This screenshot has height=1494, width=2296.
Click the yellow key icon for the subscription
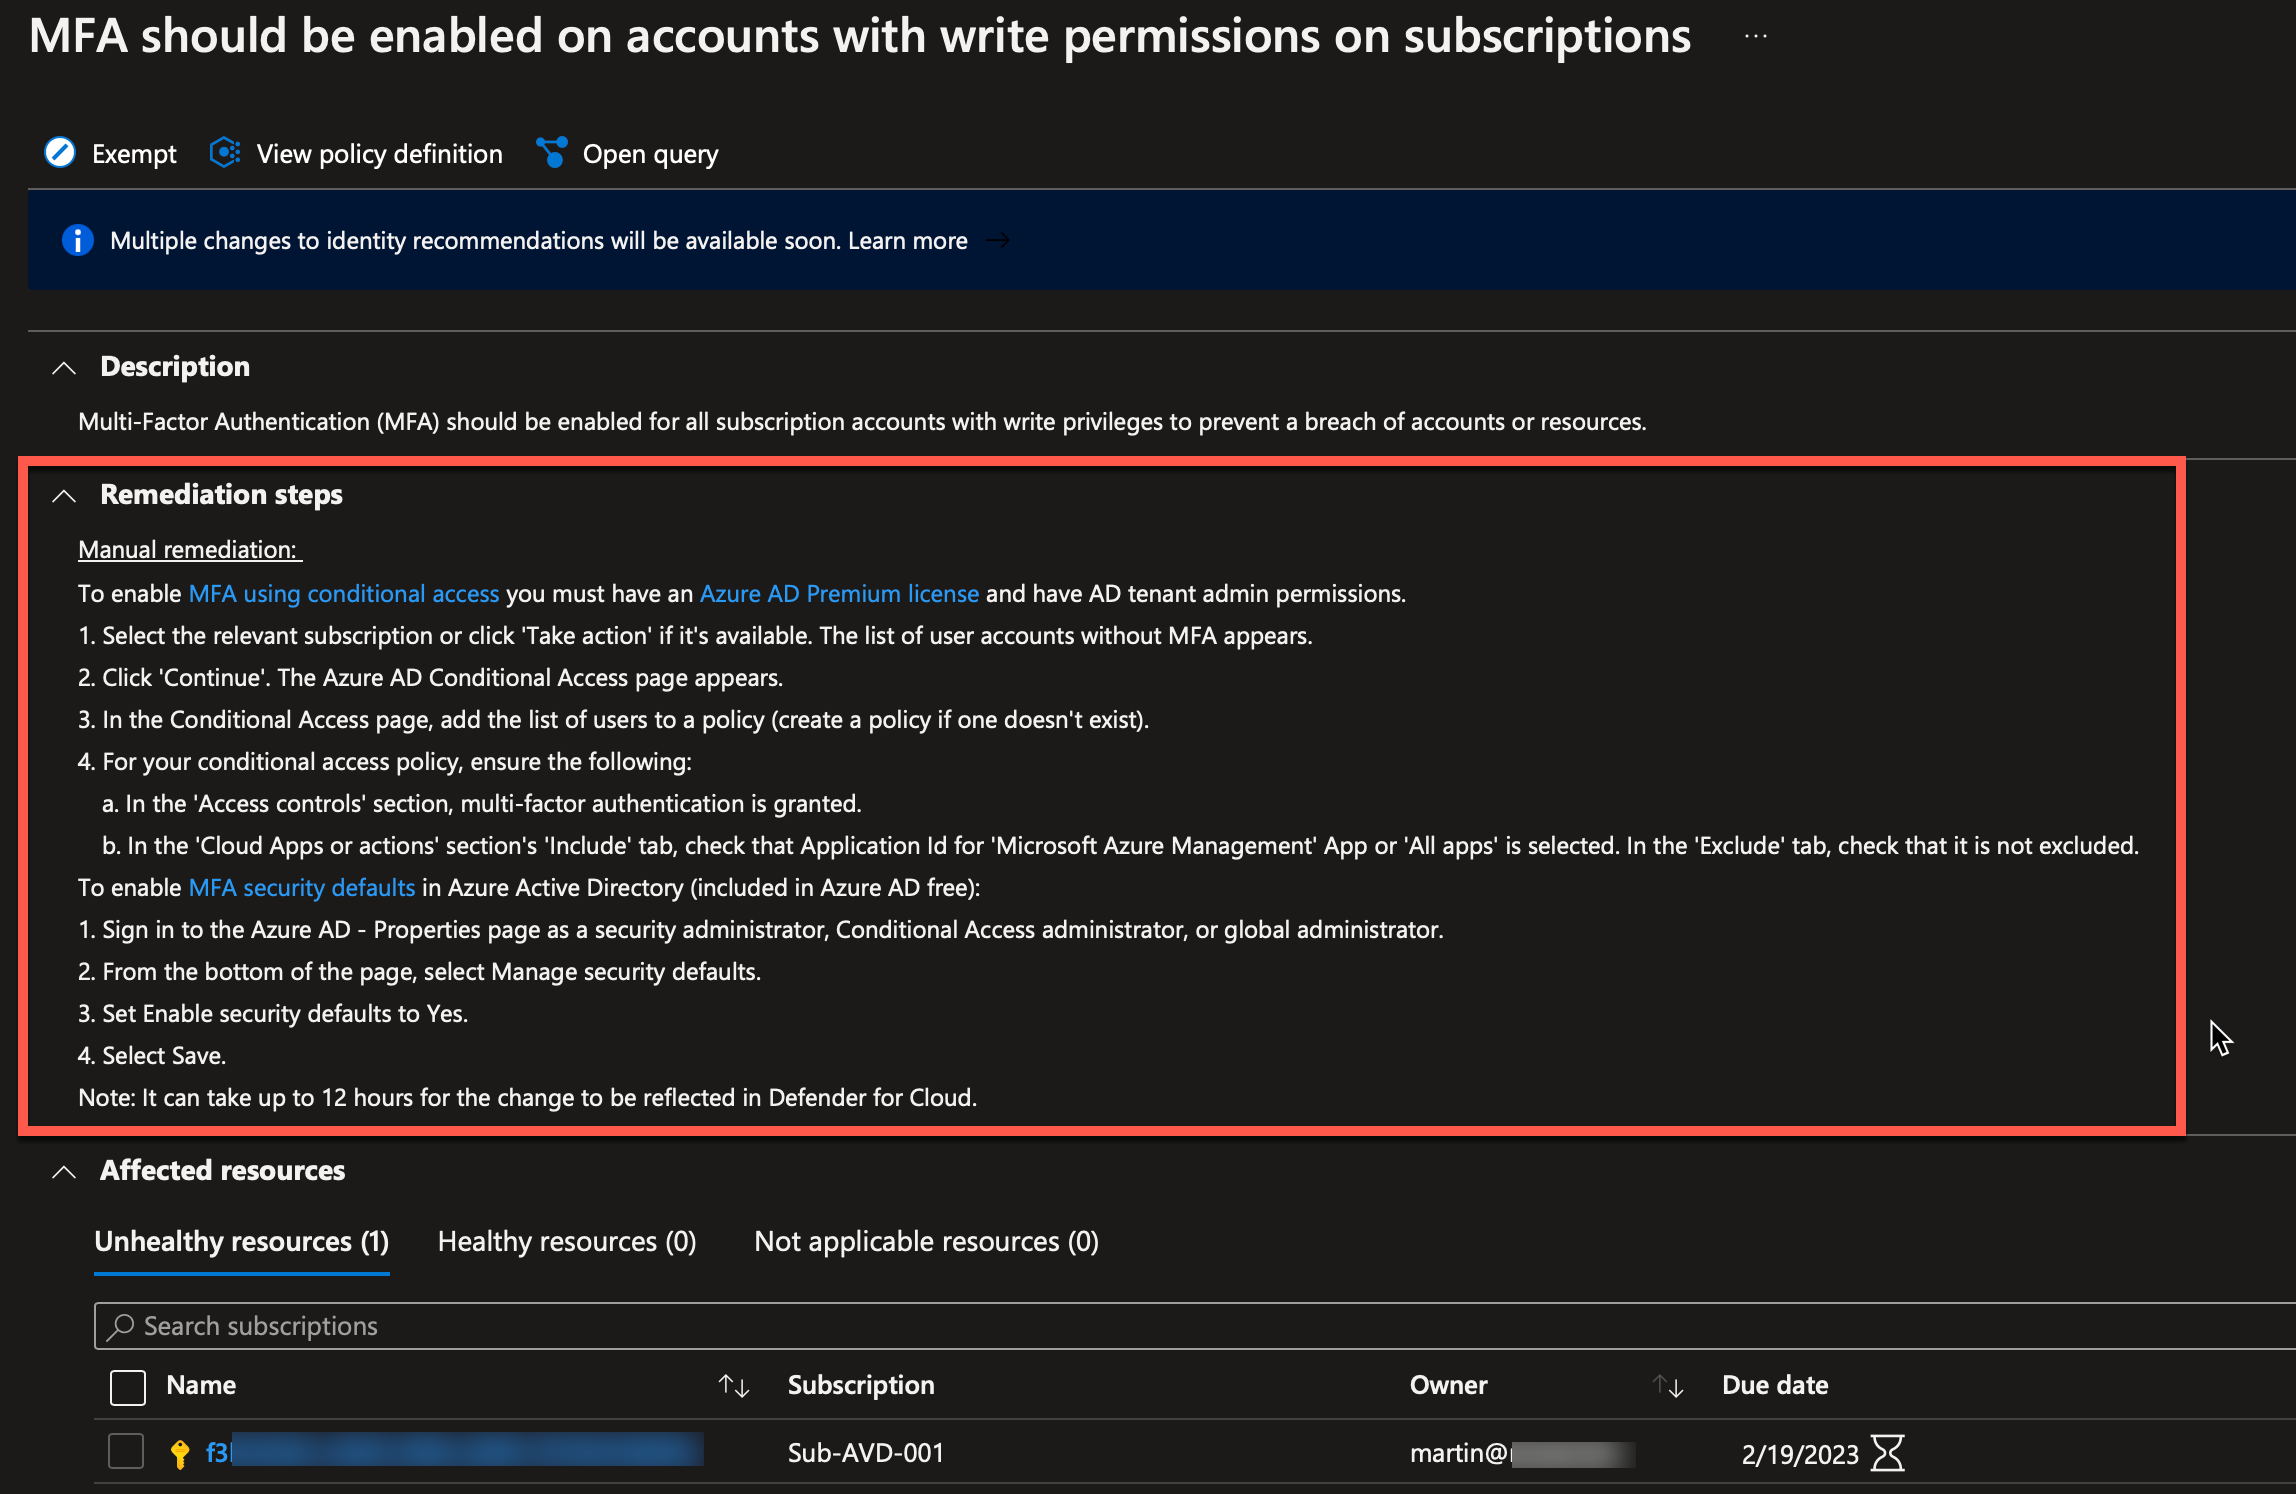(180, 1453)
